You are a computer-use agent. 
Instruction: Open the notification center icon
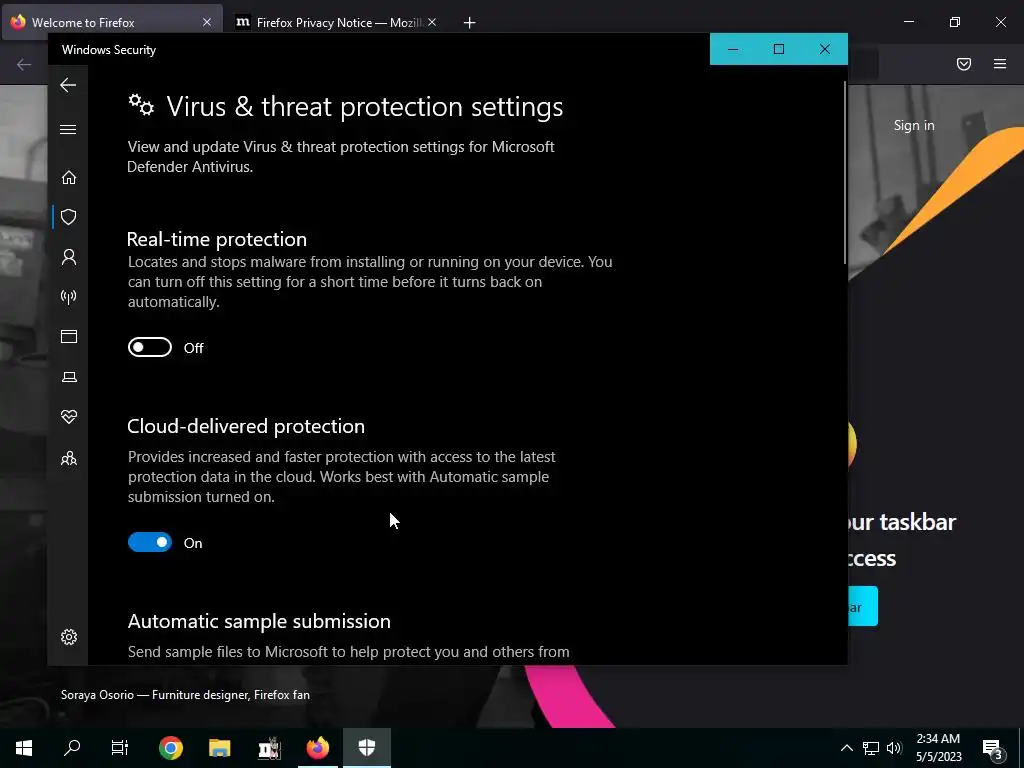click(993, 748)
